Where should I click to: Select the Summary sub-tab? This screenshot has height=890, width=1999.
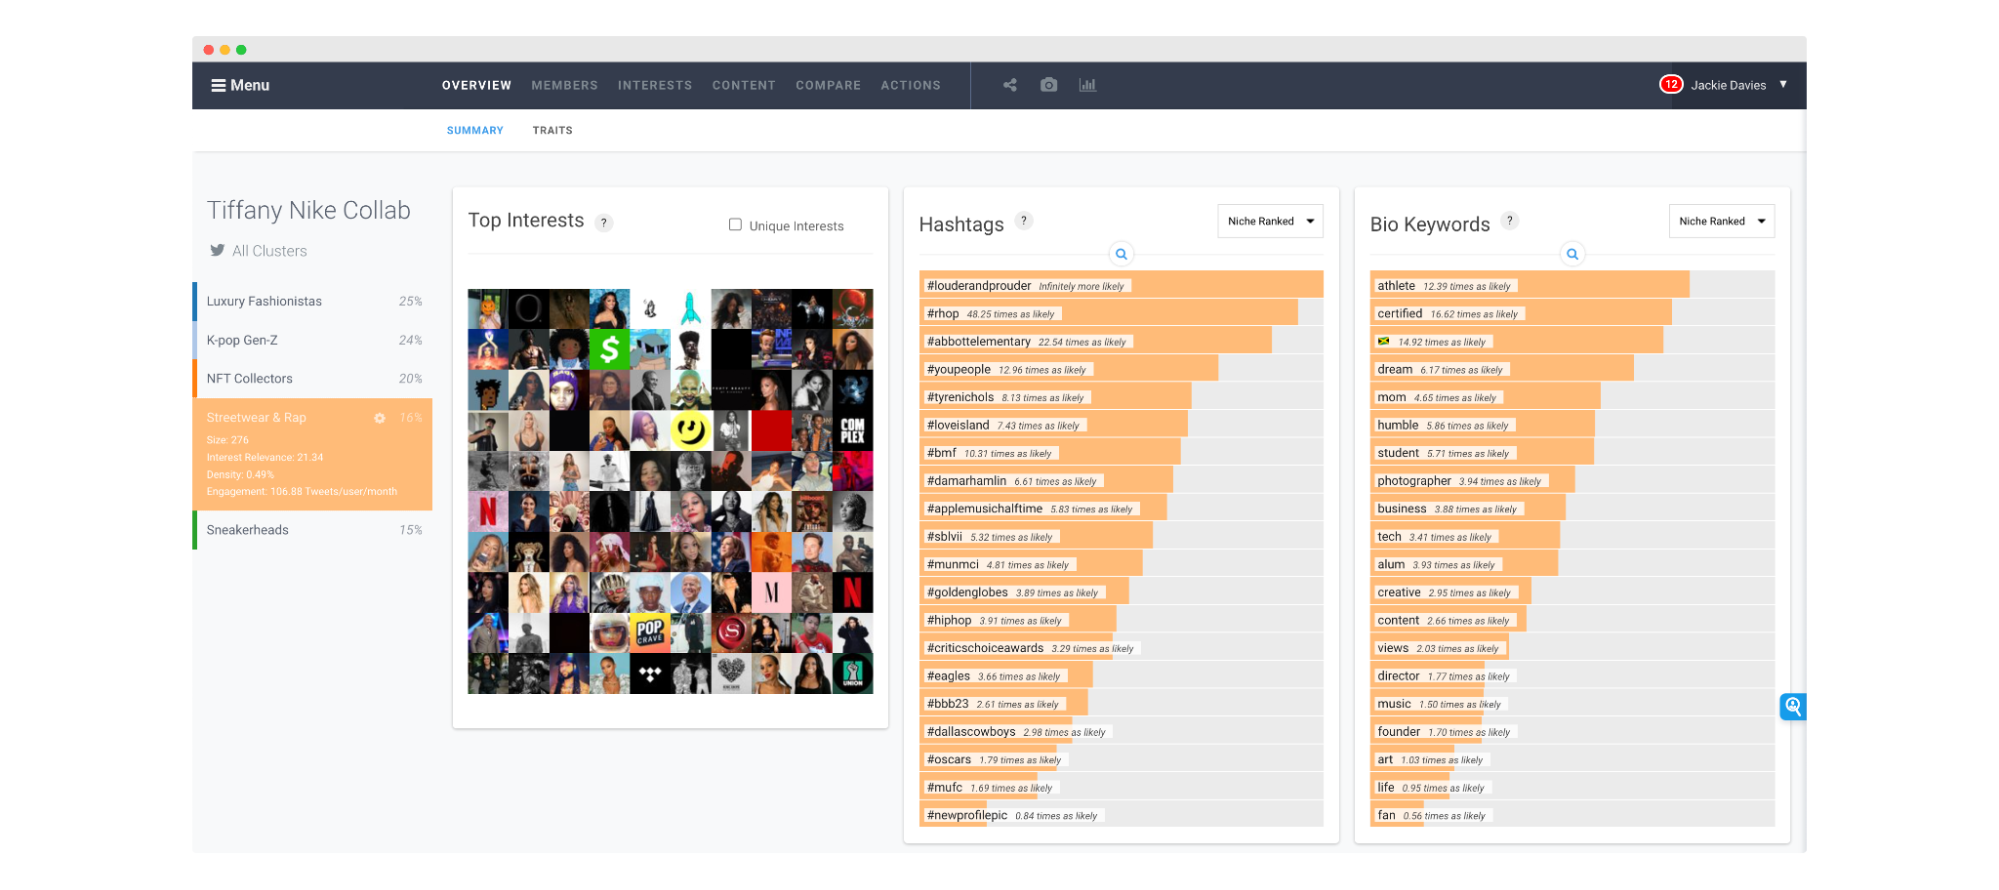475,130
